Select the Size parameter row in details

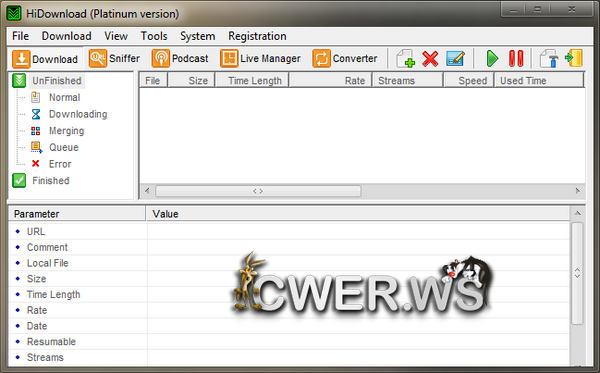tap(289, 279)
